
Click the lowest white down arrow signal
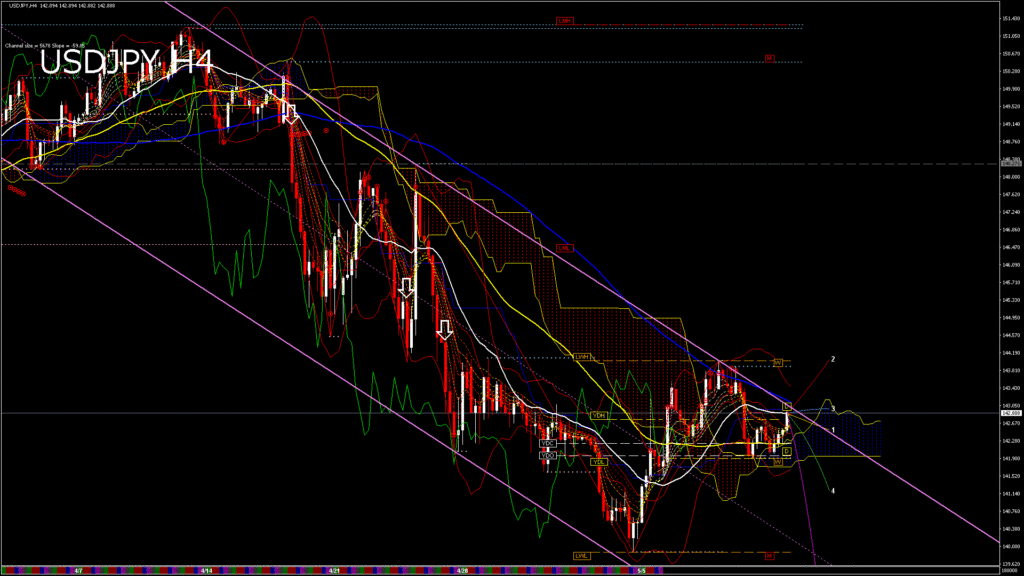[445, 329]
